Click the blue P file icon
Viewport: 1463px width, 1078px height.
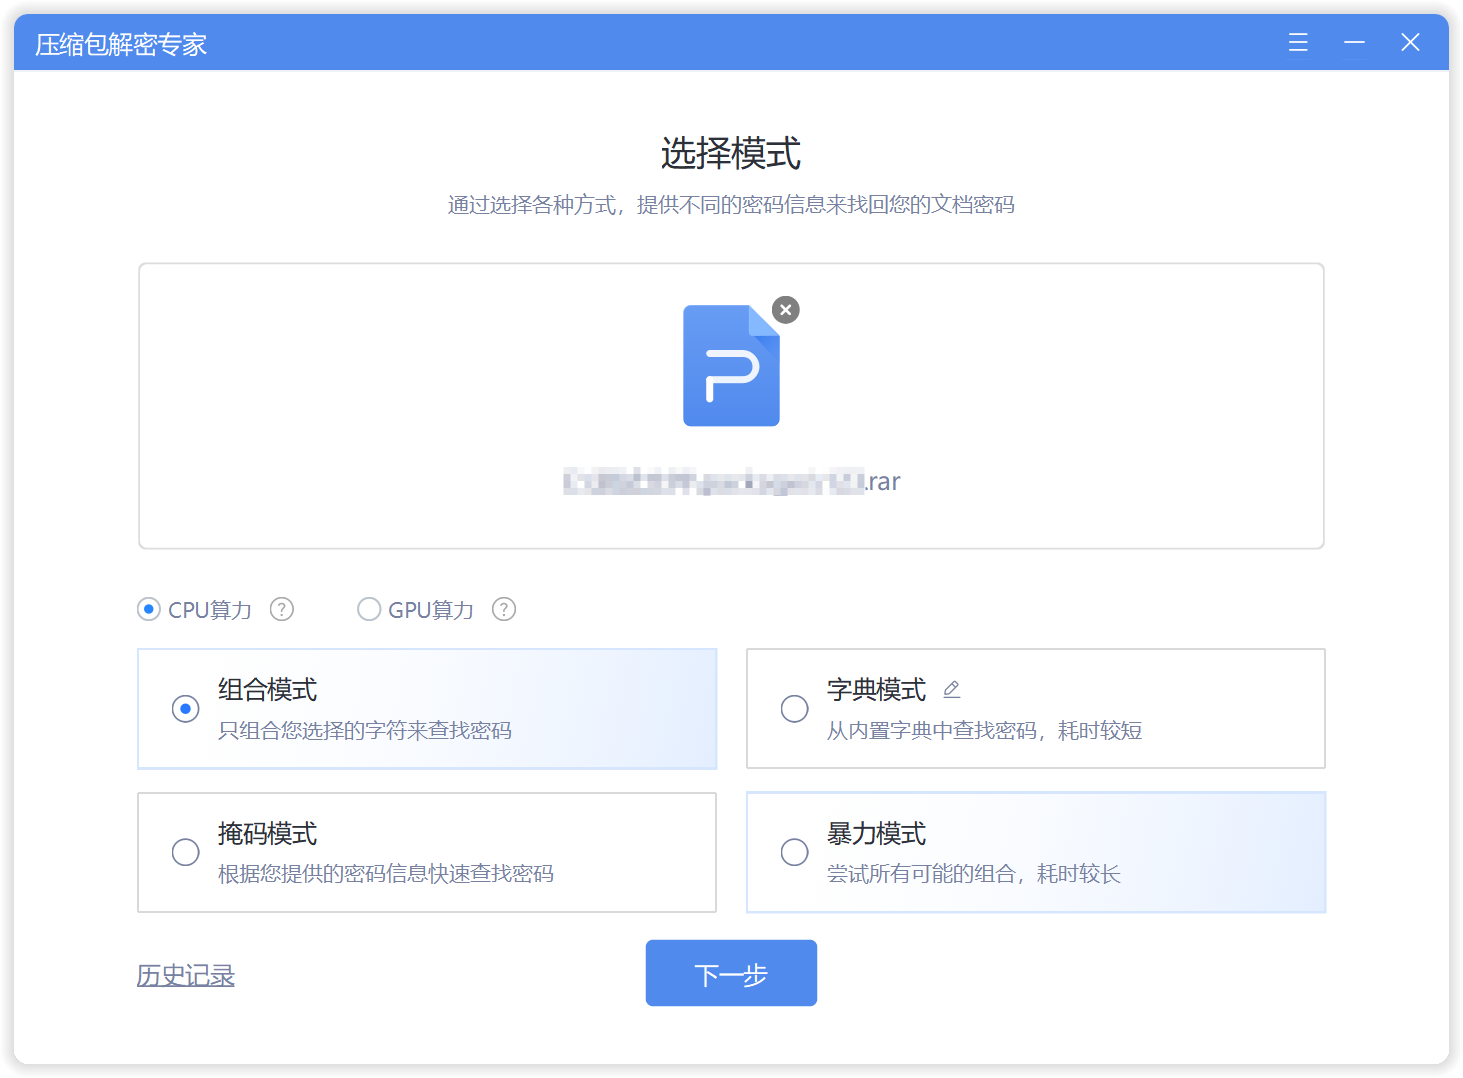click(731, 366)
